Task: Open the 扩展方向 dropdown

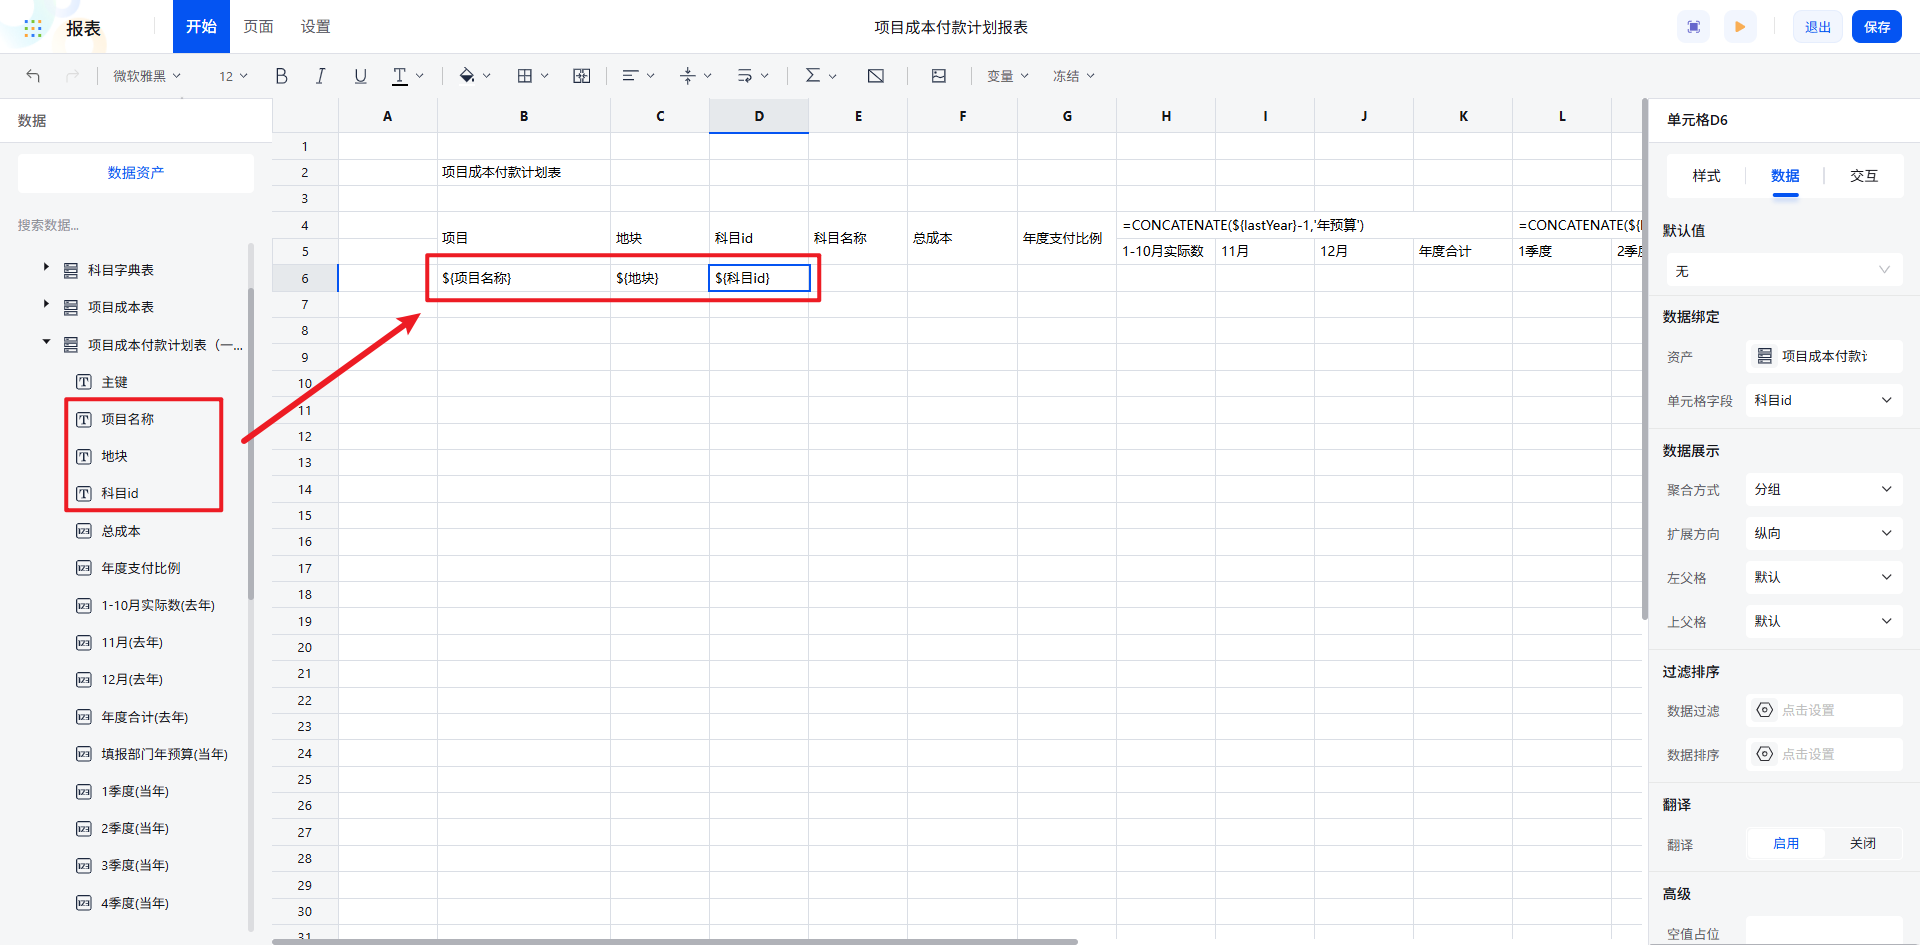Action: point(1822,533)
